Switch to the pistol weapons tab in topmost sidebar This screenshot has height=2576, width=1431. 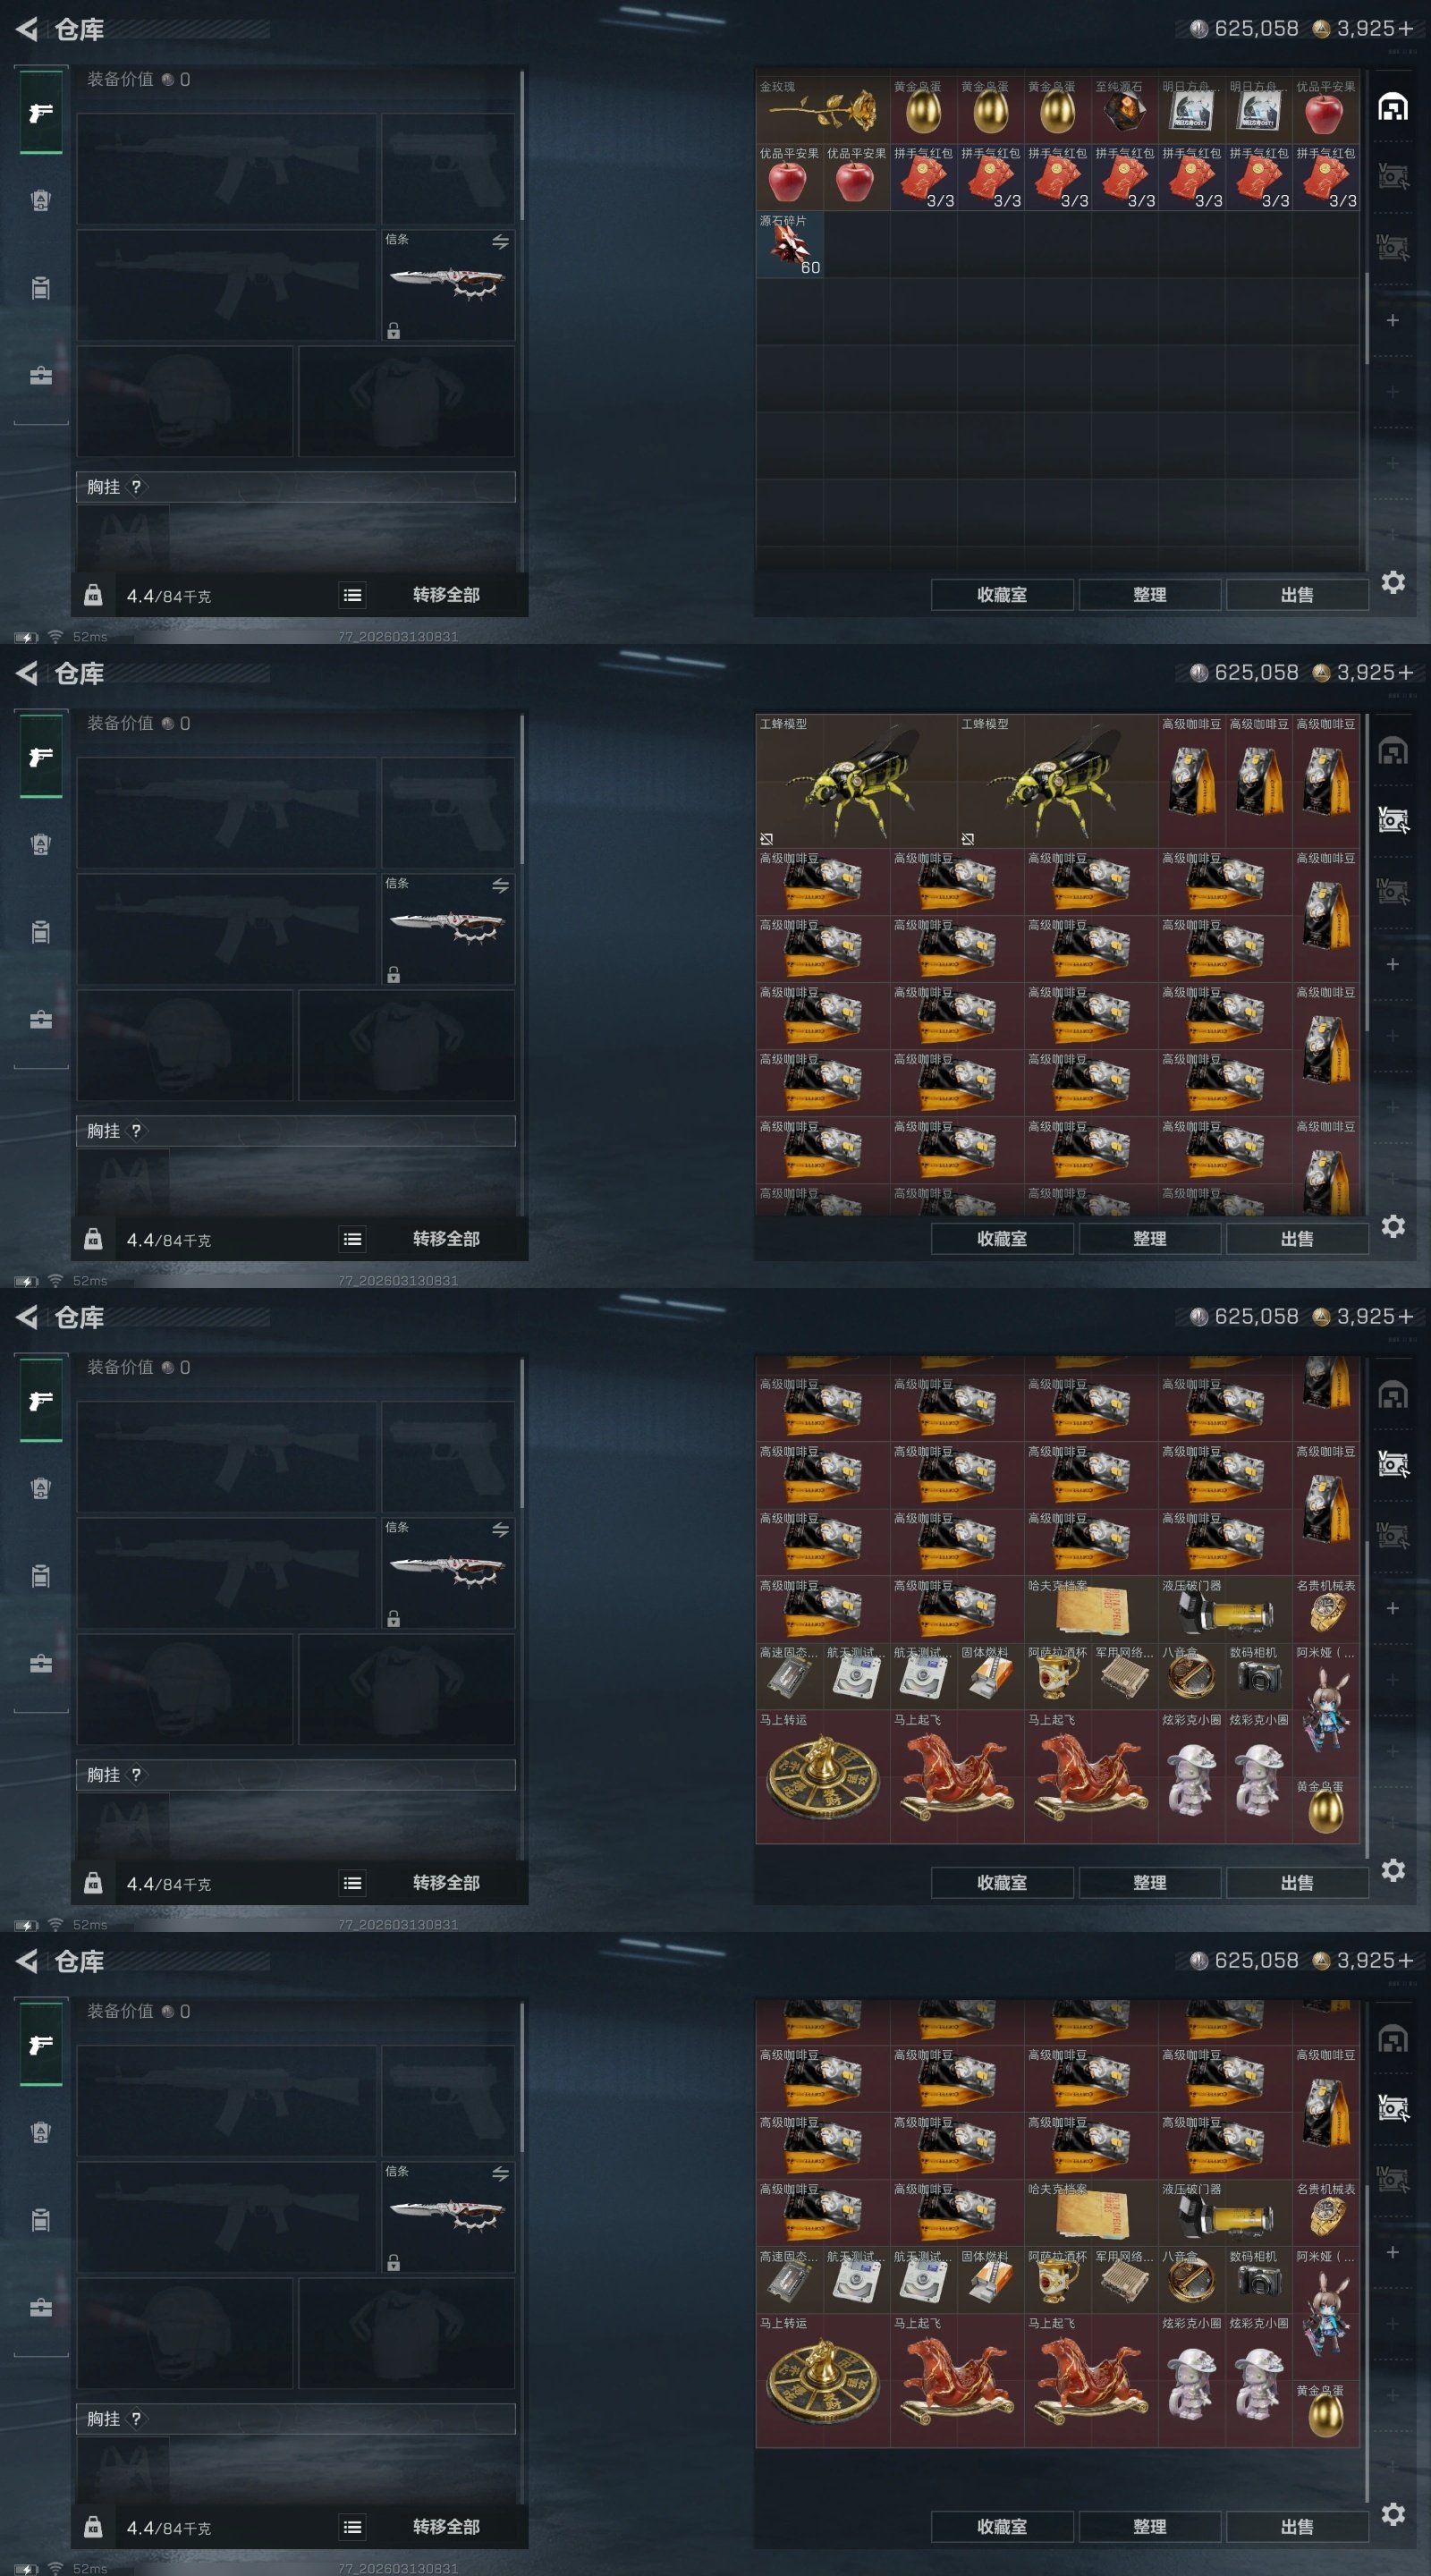pyautogui.click(x=41, y=112)
